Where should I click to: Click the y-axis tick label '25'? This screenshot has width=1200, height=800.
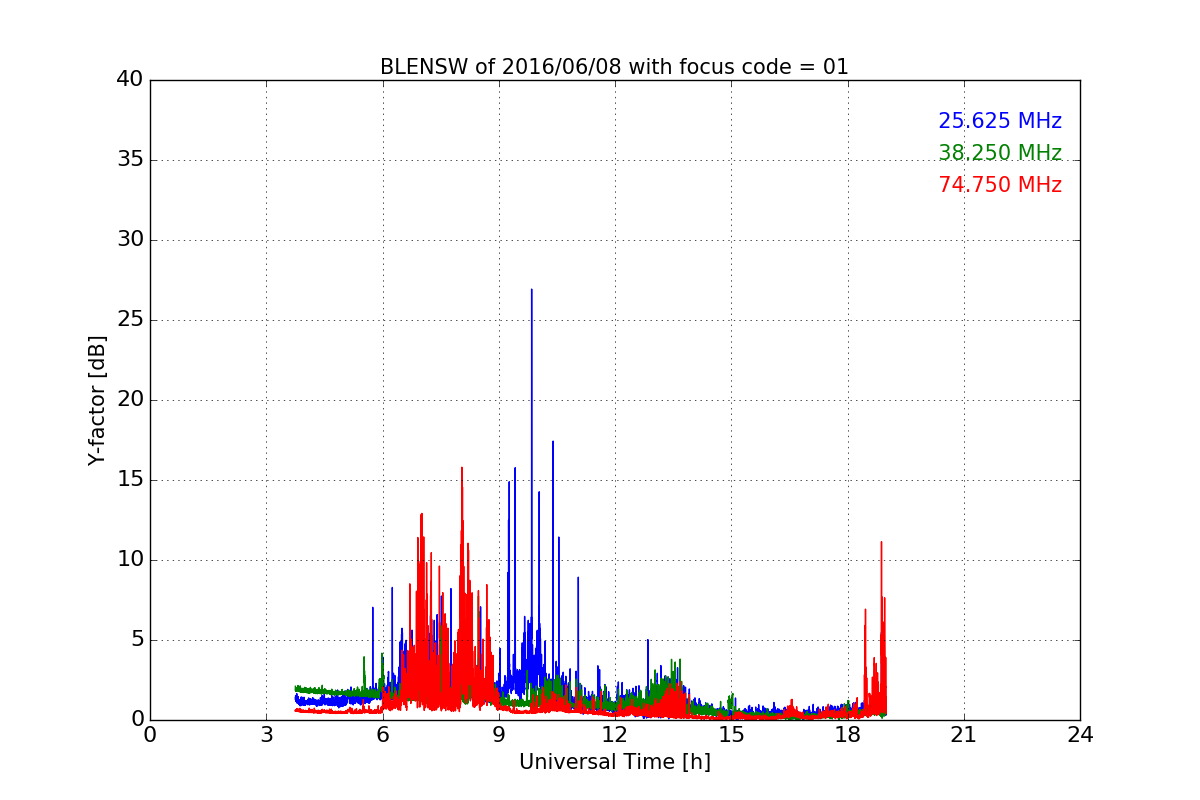pos(130,320)
